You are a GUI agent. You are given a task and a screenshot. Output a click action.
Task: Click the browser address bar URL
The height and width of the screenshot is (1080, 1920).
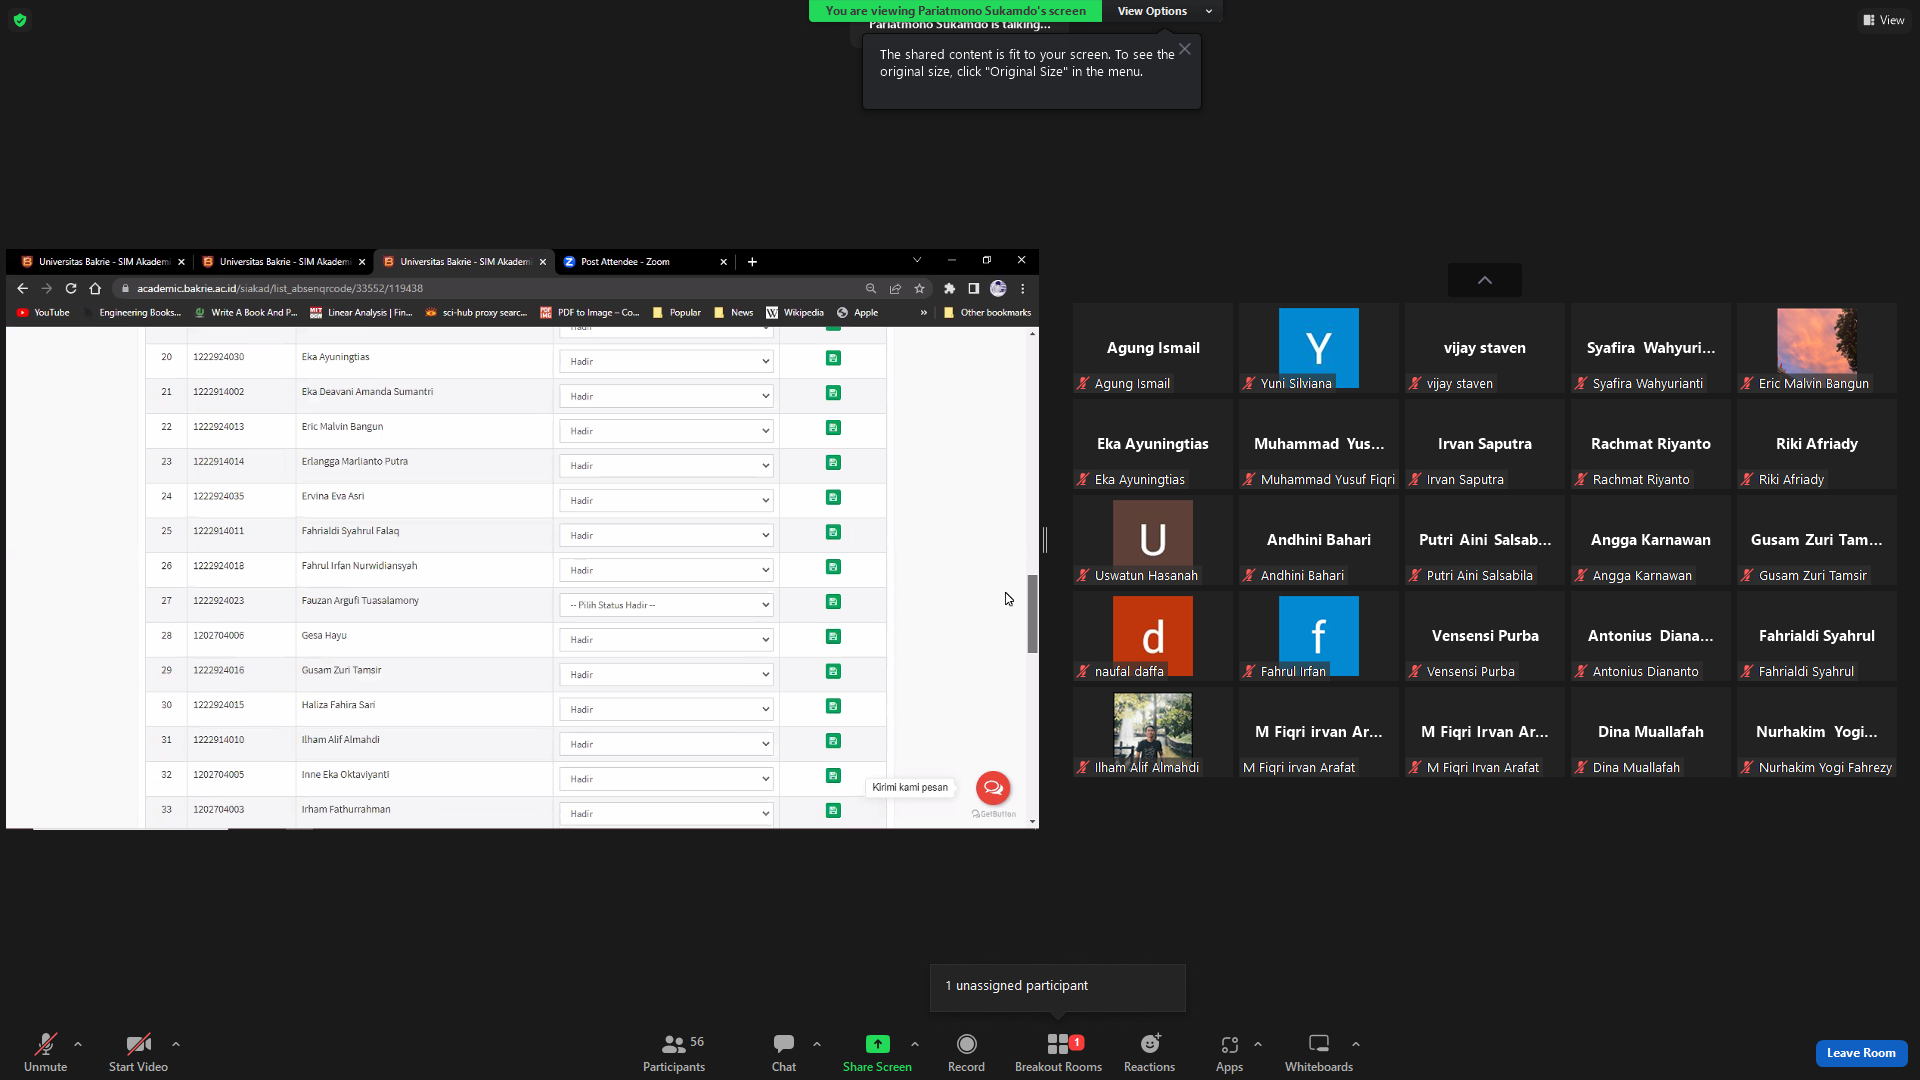280,288
